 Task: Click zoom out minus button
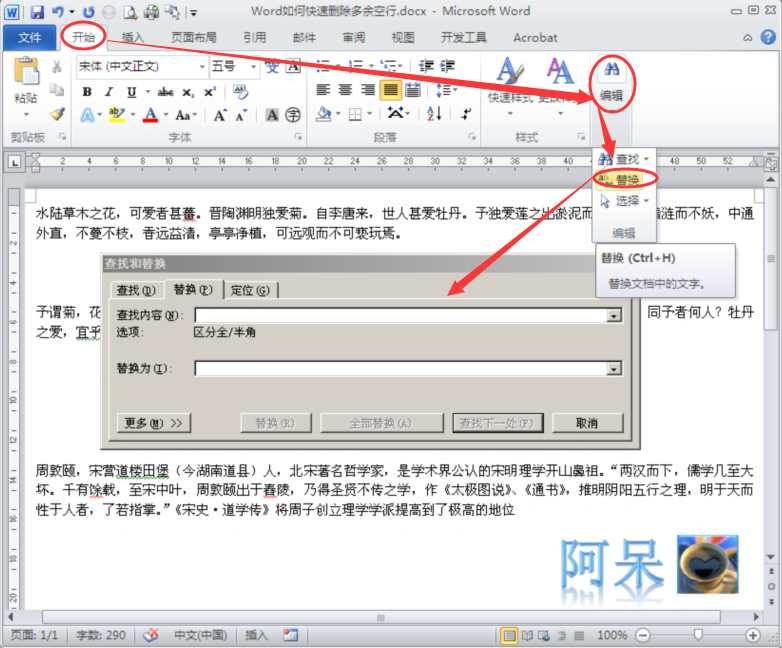(643, 635)
